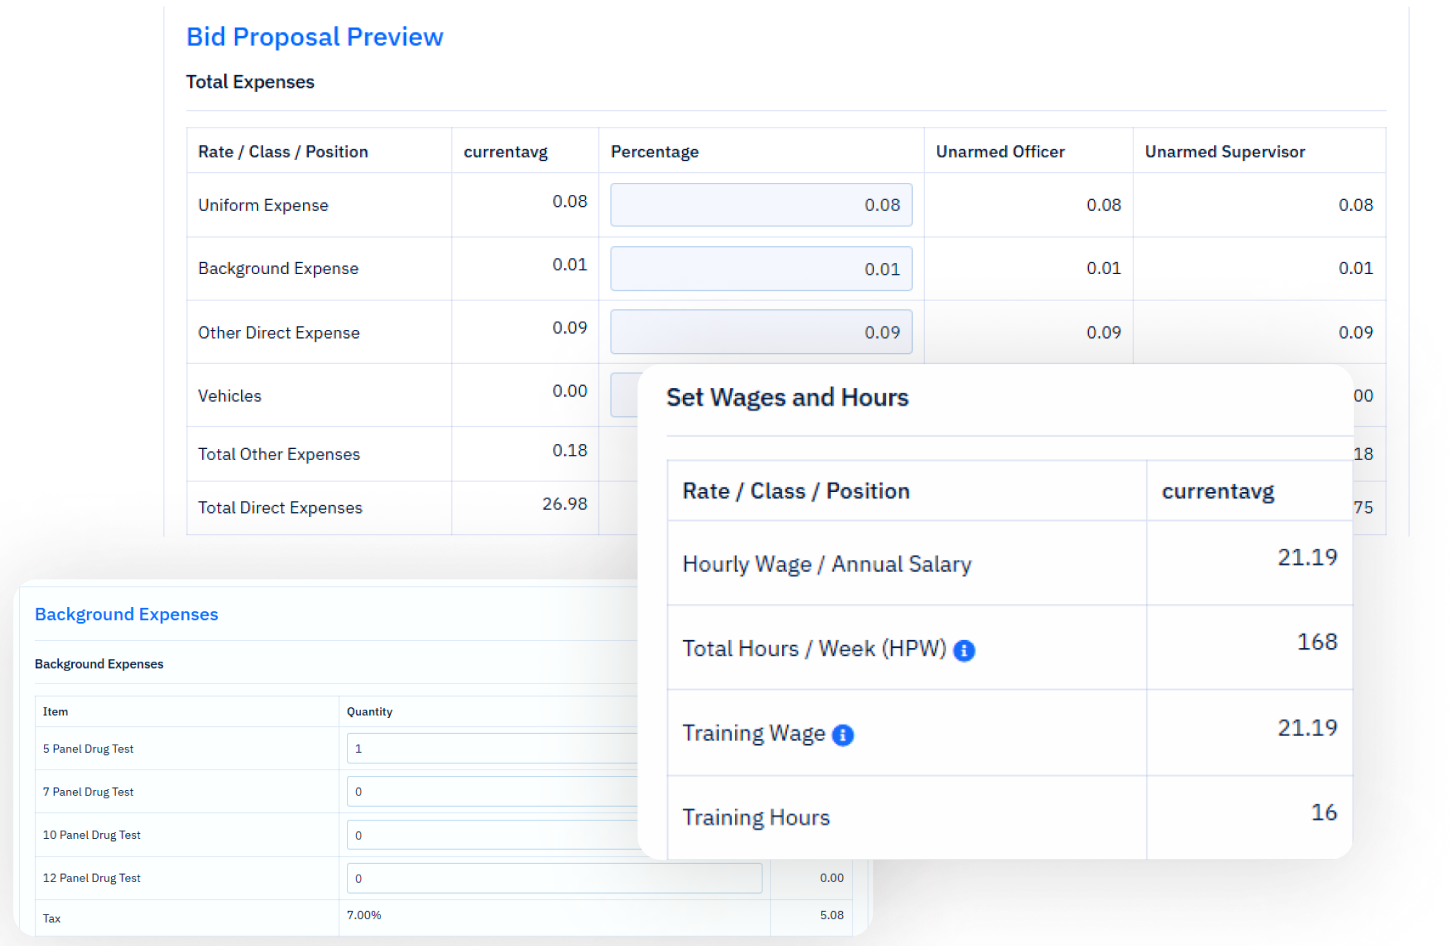Select the Uniform Expense percentage field
Screen dimensions: 1456x946
tap(761, 205)
